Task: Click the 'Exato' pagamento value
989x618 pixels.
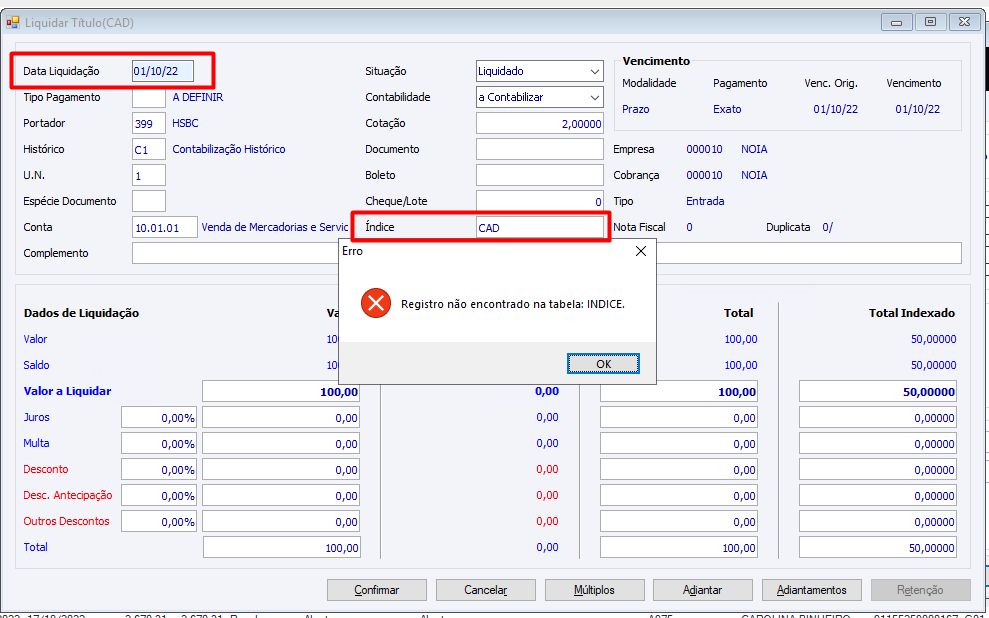Action: pyautogui.click(x=727, y=109)
